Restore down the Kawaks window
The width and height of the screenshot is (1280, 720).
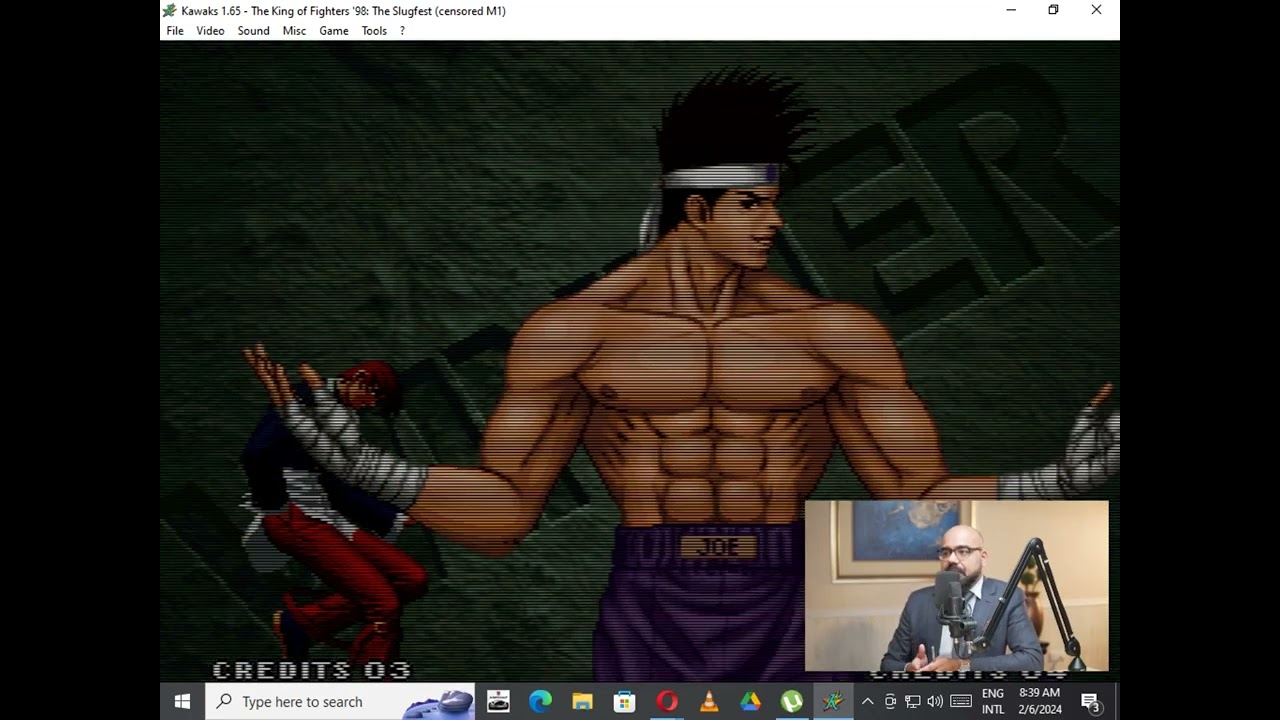pyautogui.click(x=1053, y=10)
